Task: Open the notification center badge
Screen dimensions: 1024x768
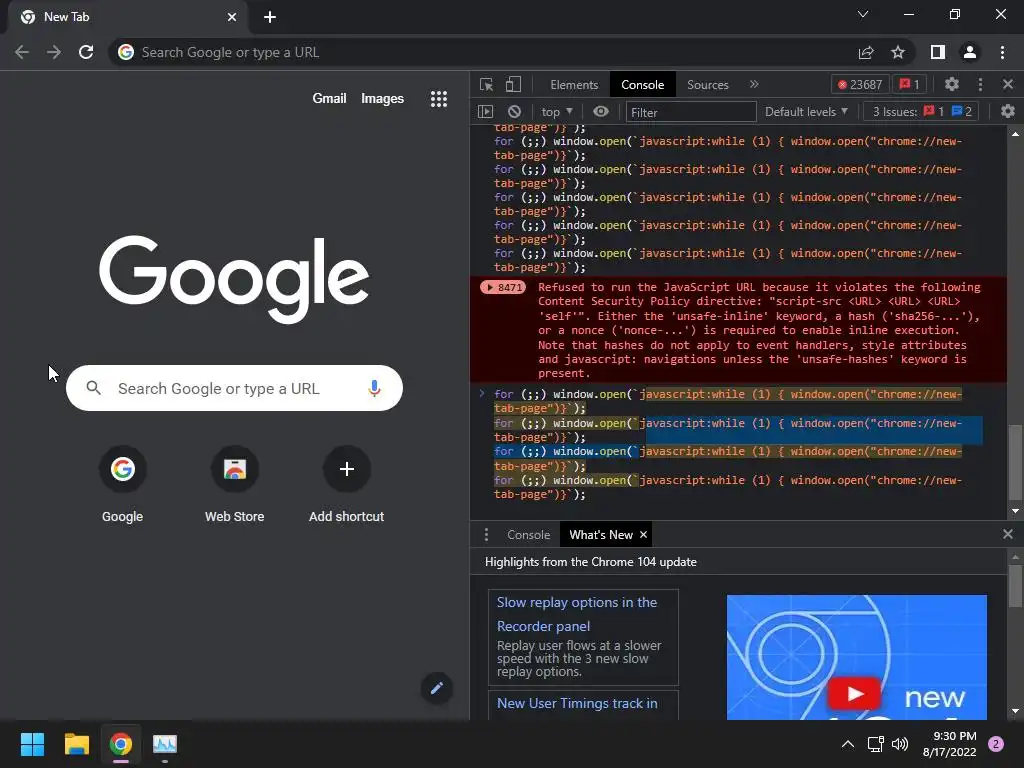Action: click(996, 744)
